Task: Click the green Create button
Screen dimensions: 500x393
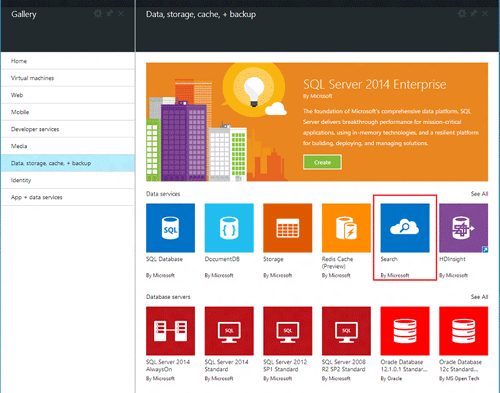Action: [322, 162]
